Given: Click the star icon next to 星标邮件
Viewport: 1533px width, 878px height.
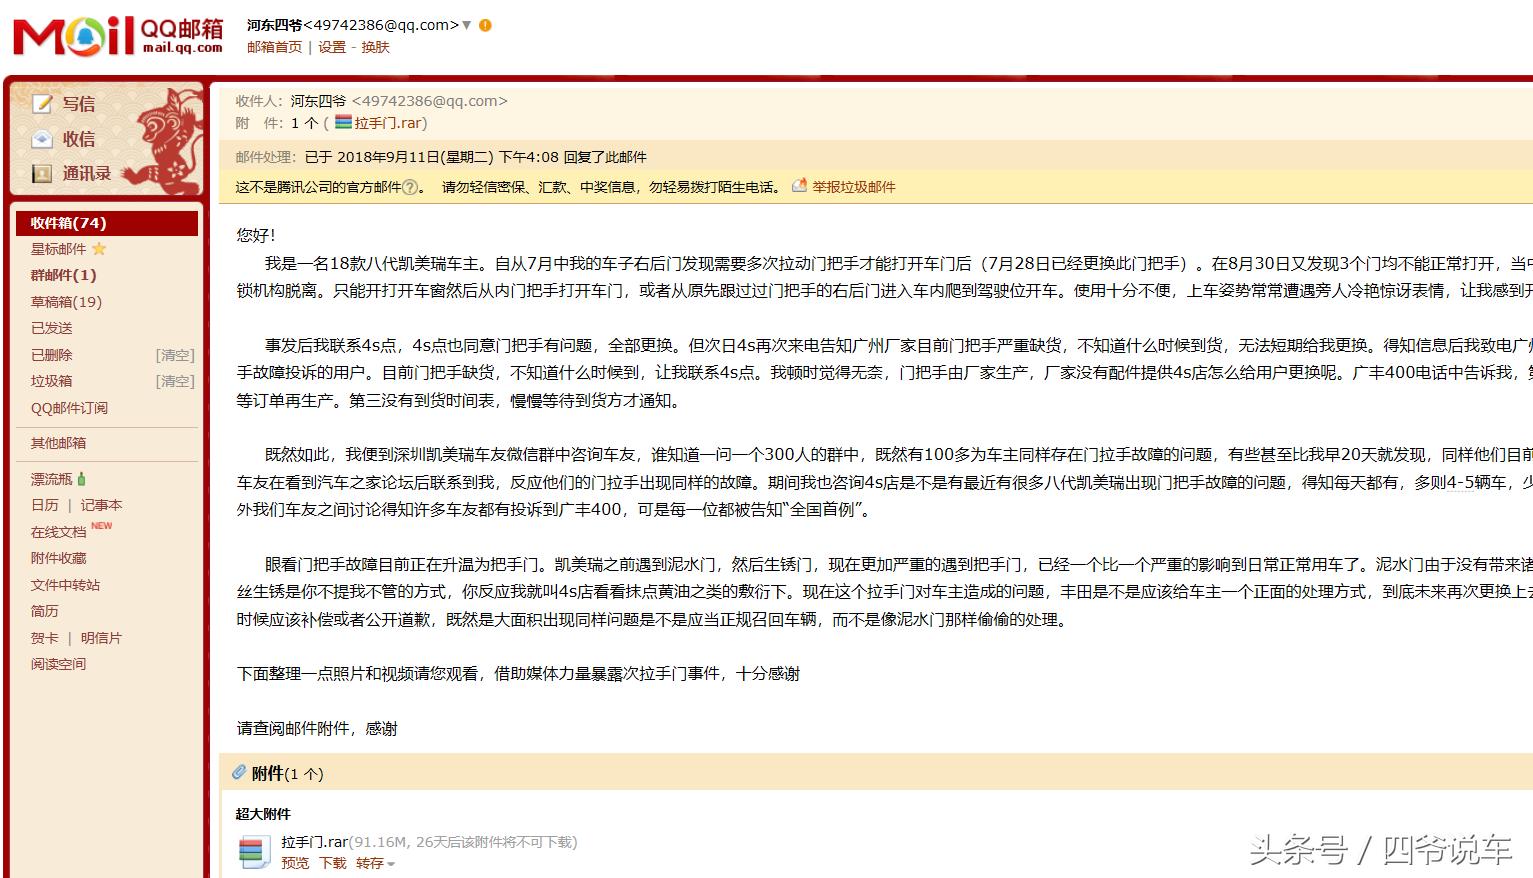Looking at the screenshot, I should point(100,248).
